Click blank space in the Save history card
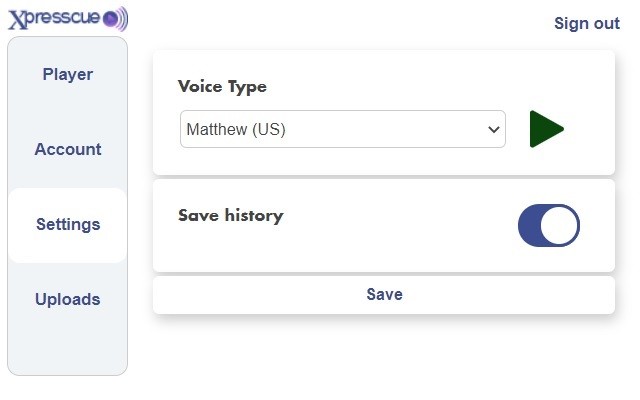 (x=380, y=245)
